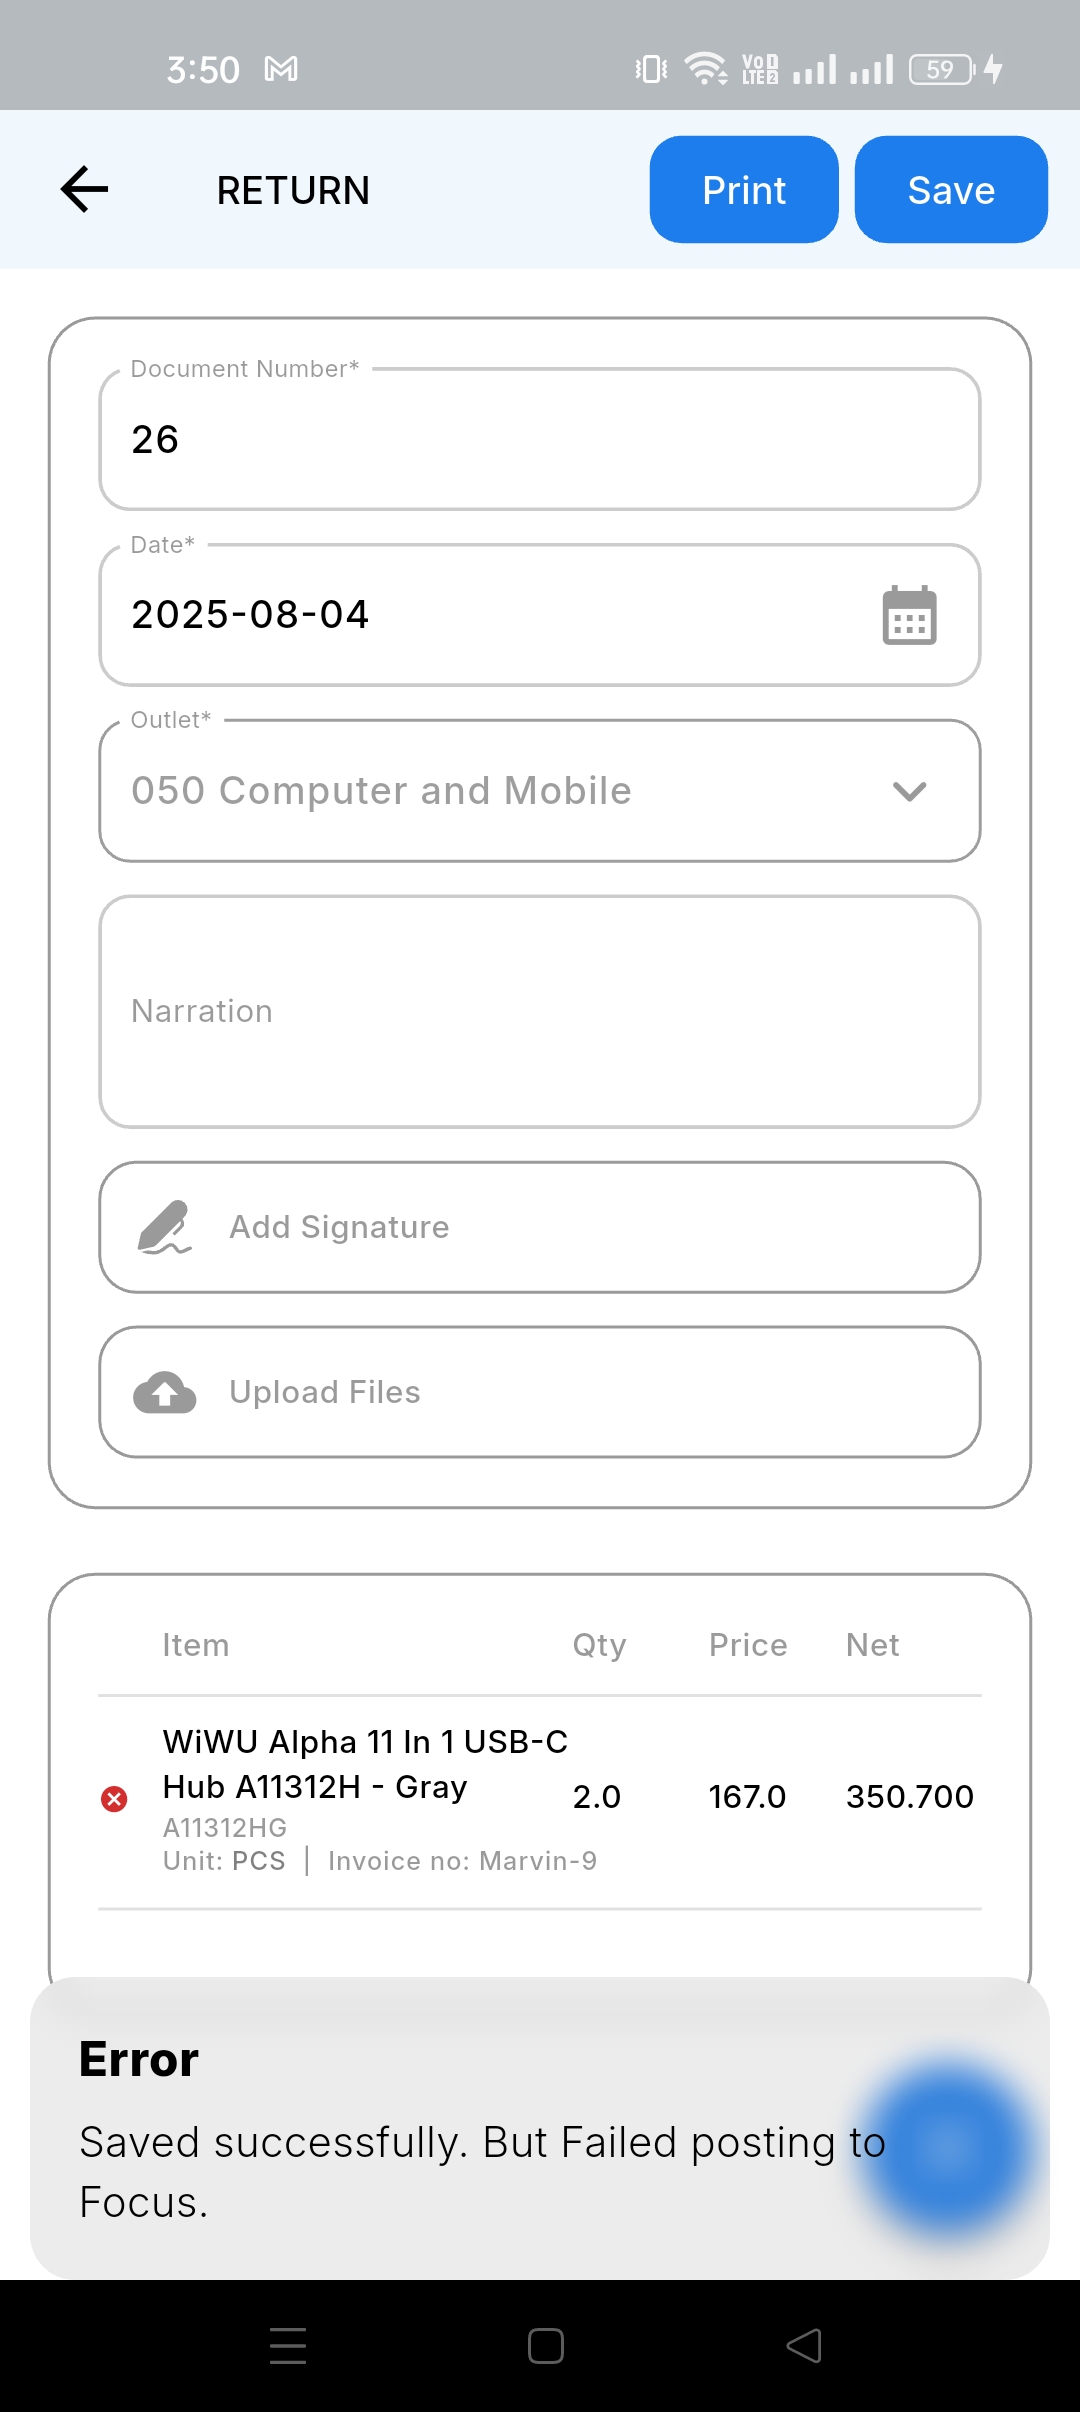Image resolution: width=1080 pixels, height=2412 pixels.
Task: Expand the Outlet dropdown chevron
Action: (909, 791)
